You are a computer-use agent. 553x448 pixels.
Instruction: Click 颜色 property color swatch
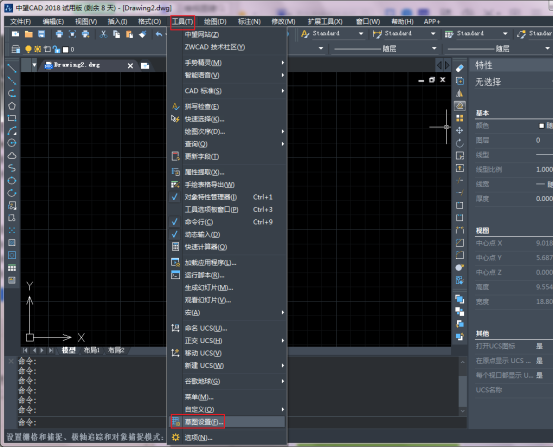point(542,126)
